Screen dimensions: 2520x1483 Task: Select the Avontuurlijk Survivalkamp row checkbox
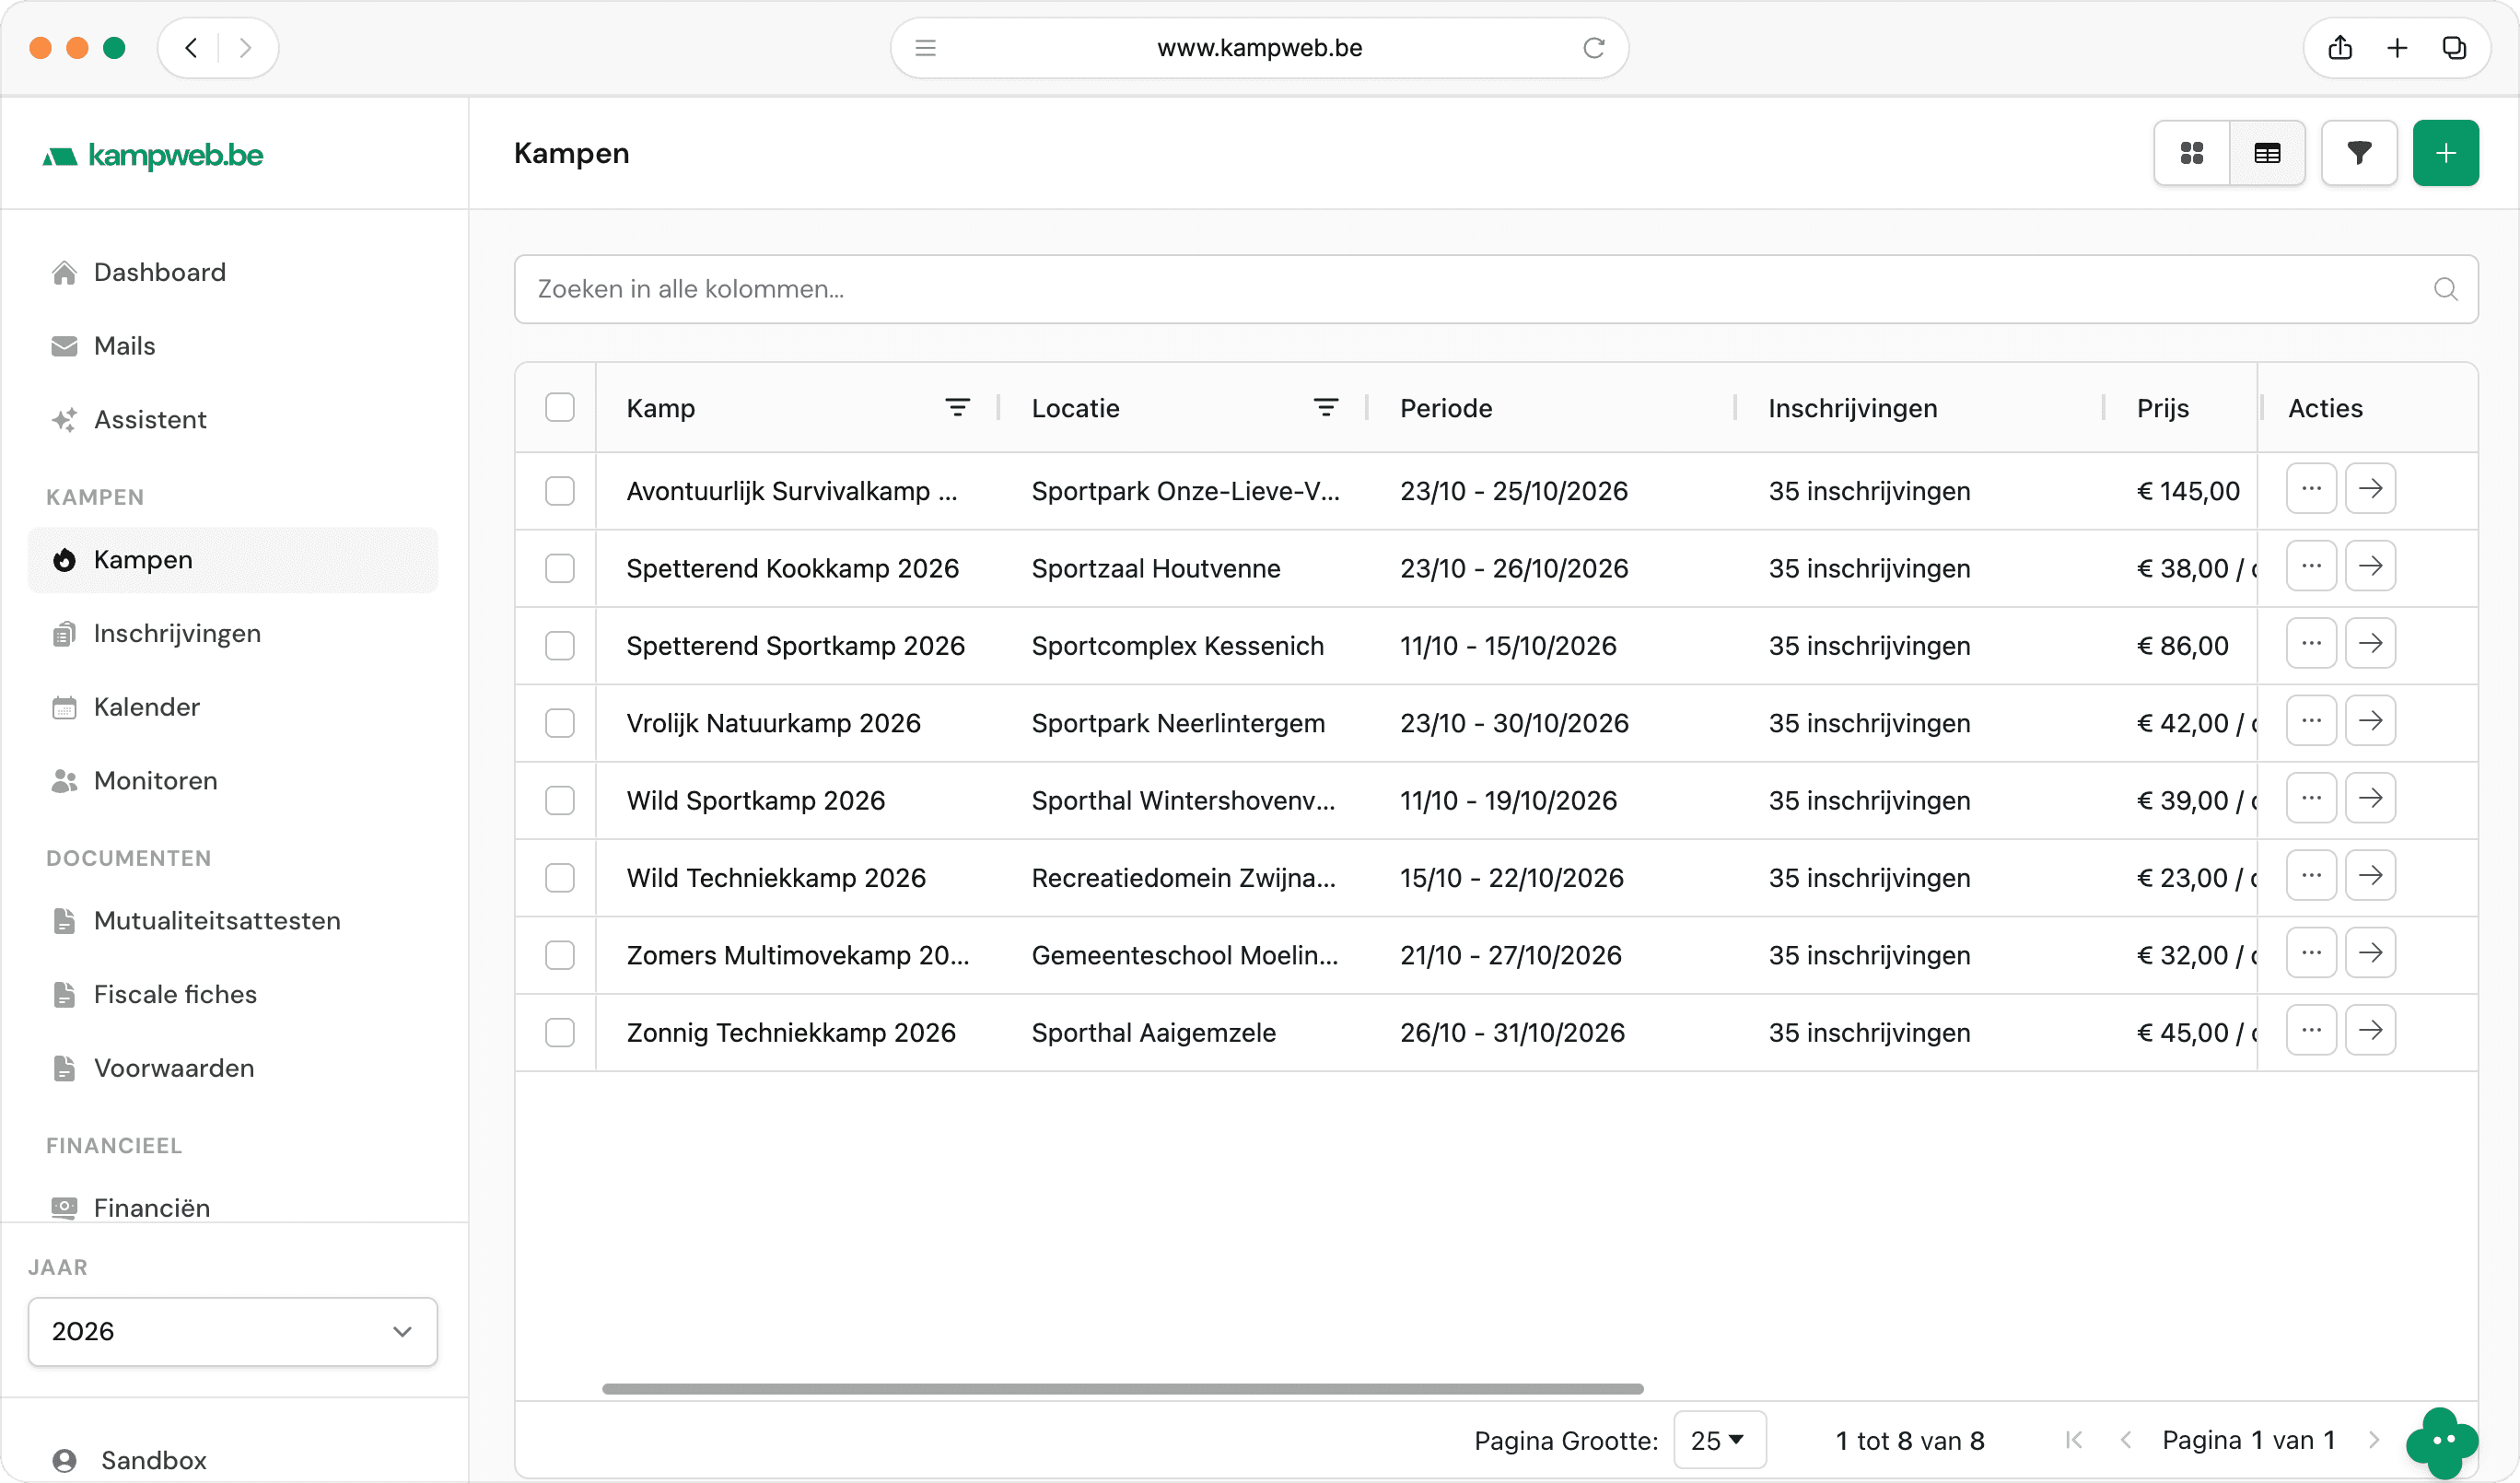(x=560, y=491)
